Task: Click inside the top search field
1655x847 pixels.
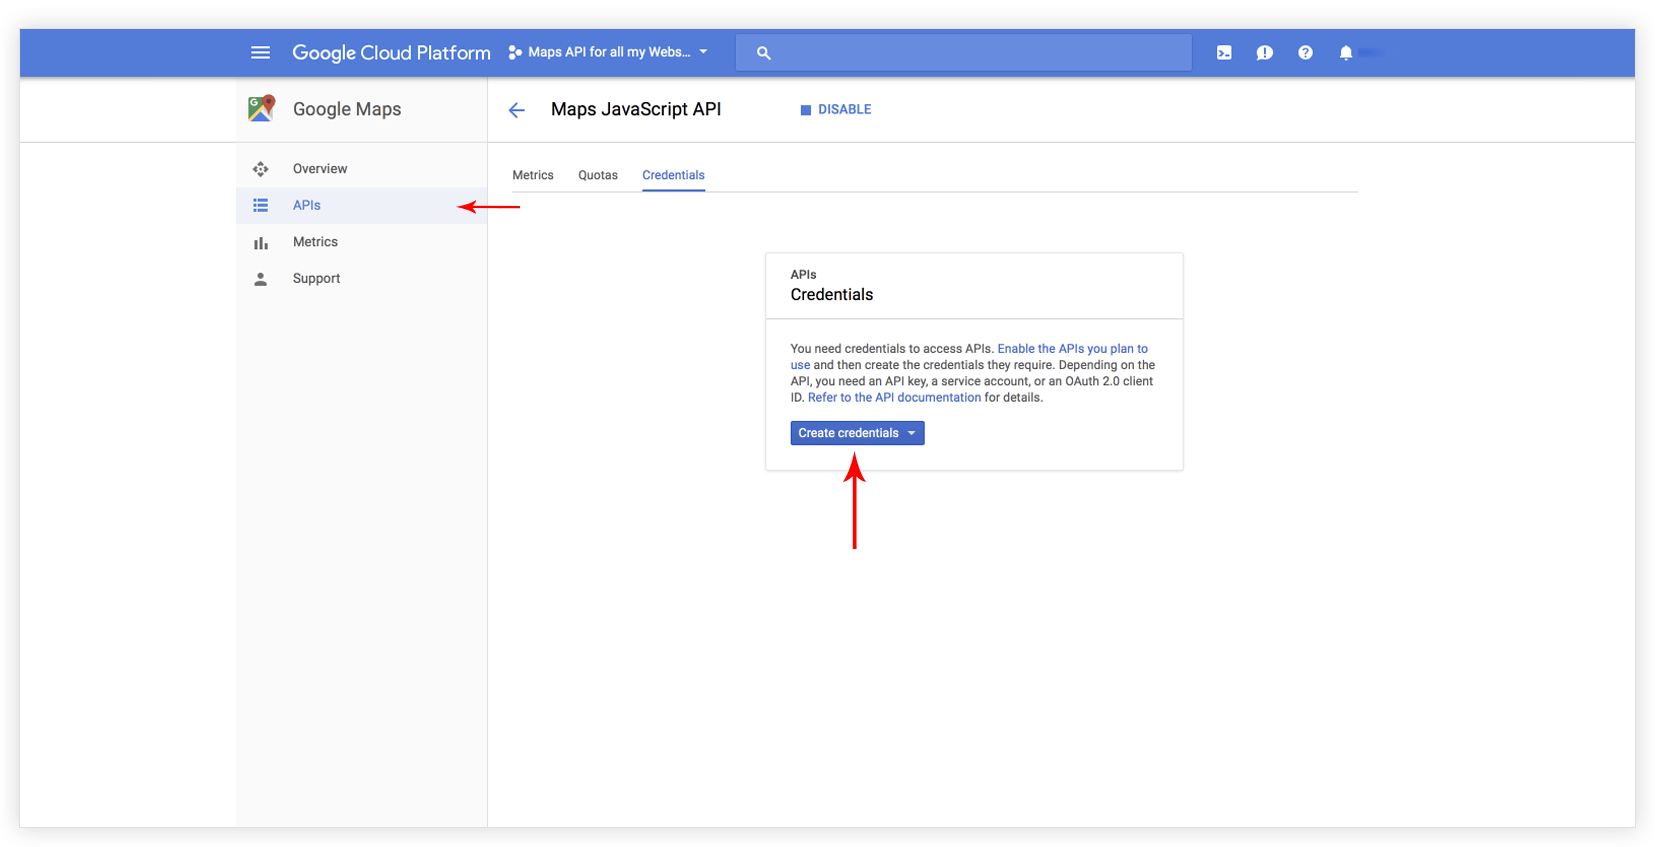Action: coord(980,53)
